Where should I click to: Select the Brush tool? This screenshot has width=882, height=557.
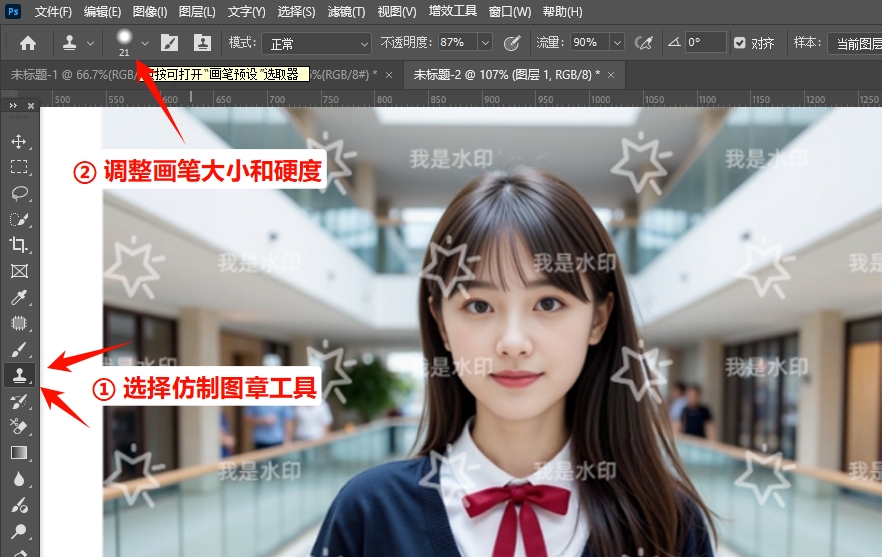coord(19,349)
